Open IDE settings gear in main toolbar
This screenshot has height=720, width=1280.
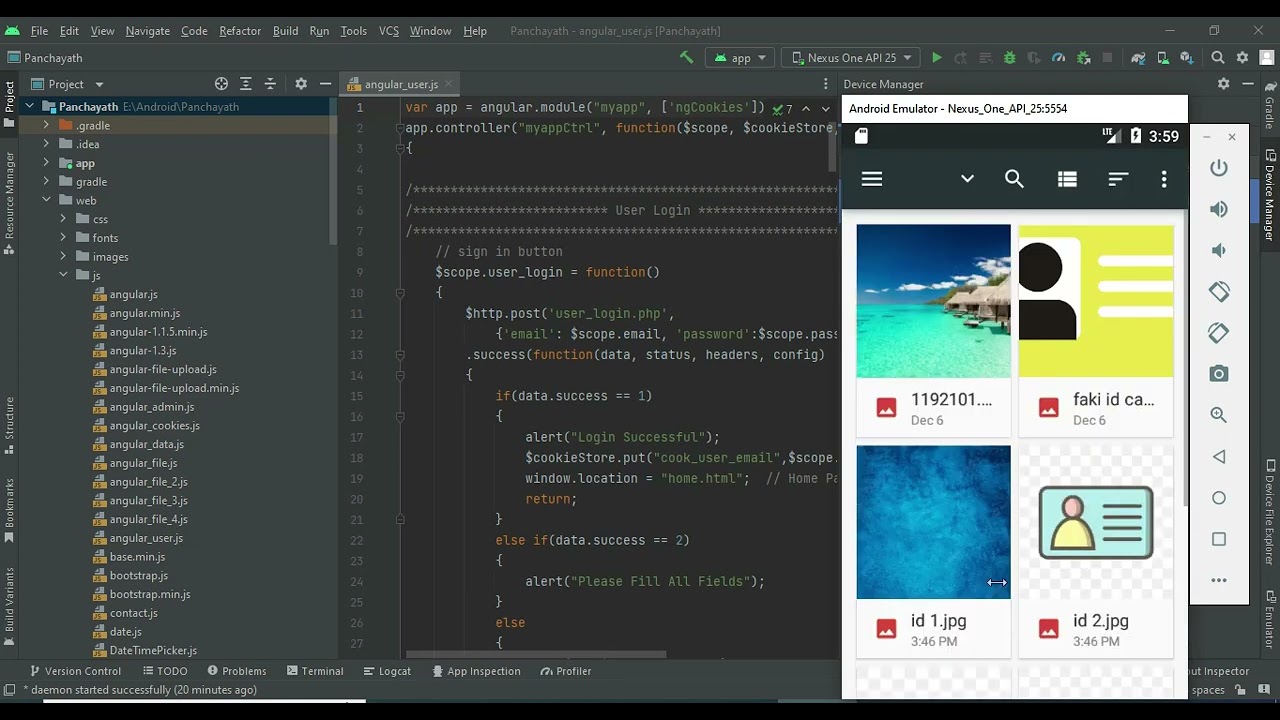(1243, 58)
